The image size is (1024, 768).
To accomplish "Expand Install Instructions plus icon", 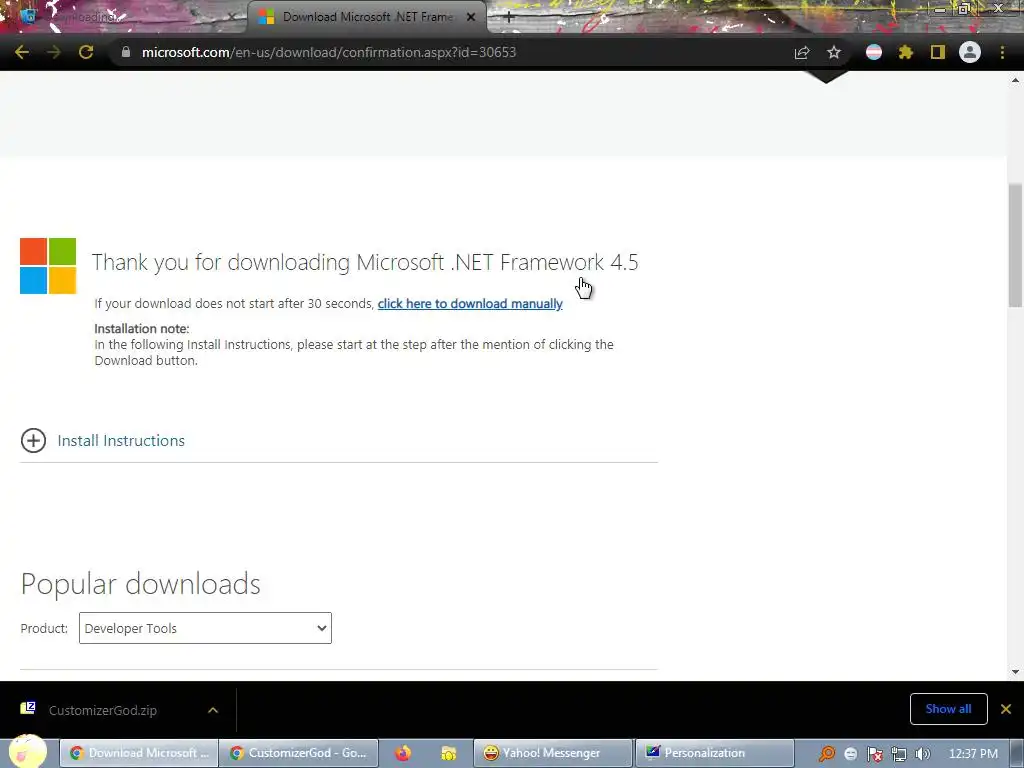I will [33, 441].
